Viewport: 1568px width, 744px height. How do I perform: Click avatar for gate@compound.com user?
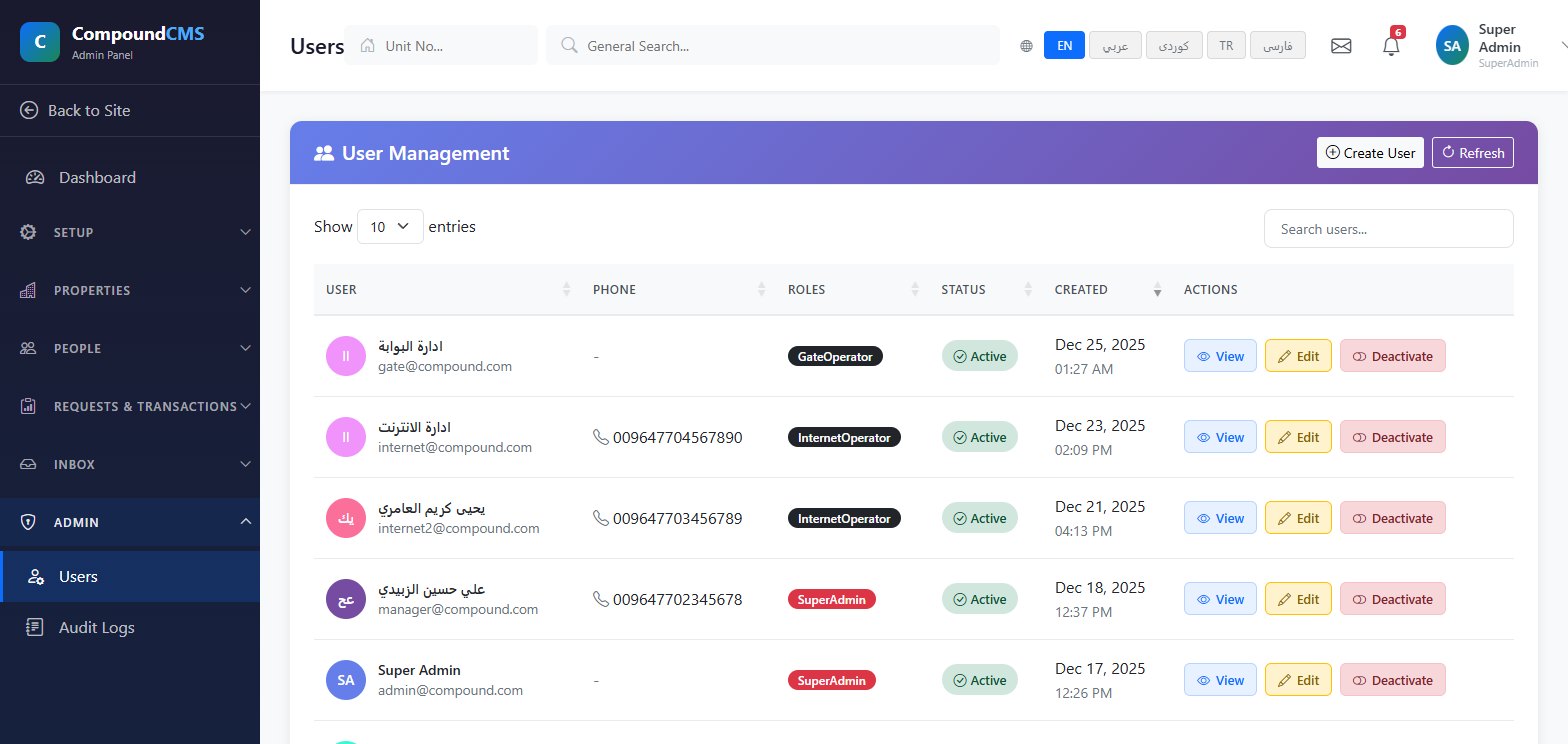pos(345,356)
